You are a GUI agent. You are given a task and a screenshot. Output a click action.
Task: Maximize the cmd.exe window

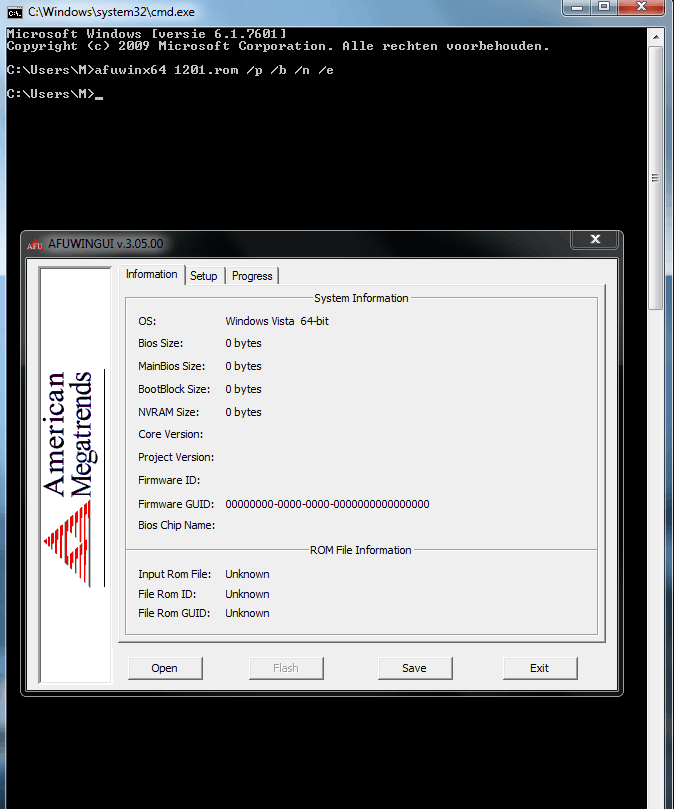[604, 7]
